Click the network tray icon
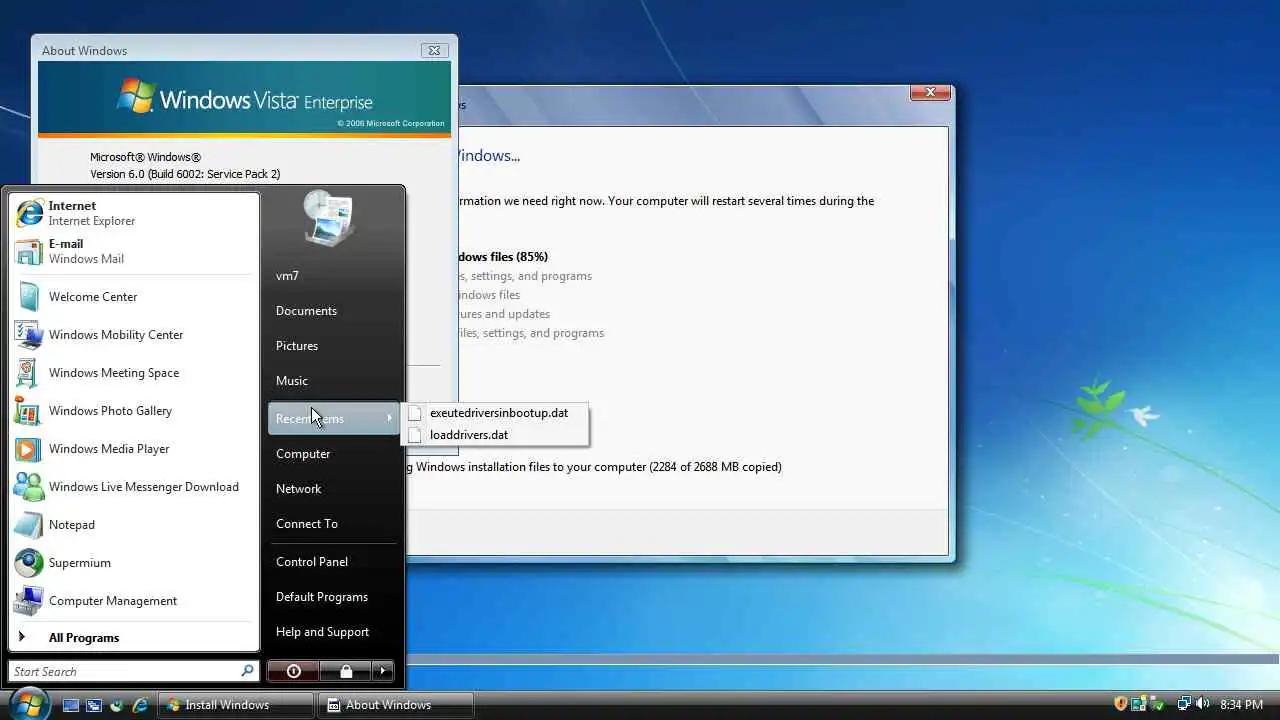Screen dimensions: 1280x720 tap(1183, 704)
